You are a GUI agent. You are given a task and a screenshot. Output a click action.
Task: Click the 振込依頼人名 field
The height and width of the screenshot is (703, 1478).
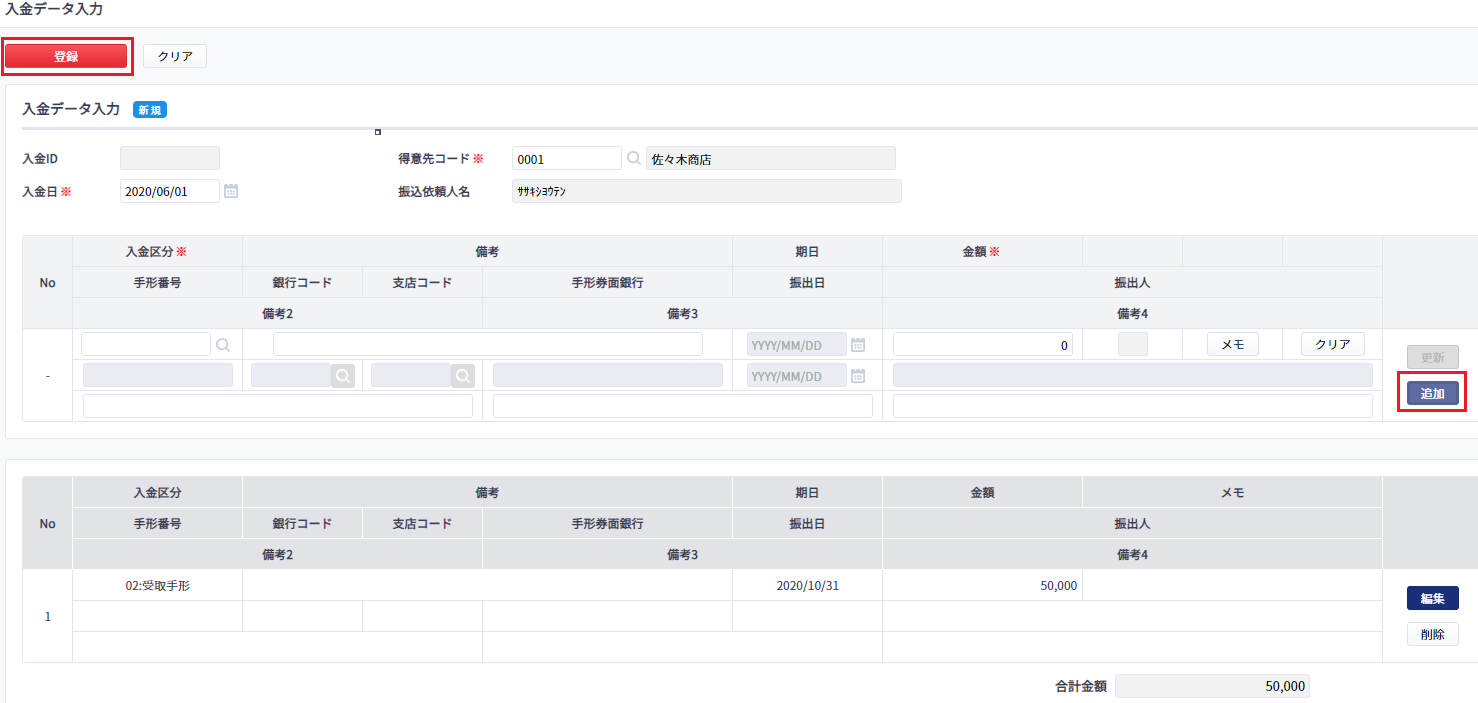click(x=707, y=191)
